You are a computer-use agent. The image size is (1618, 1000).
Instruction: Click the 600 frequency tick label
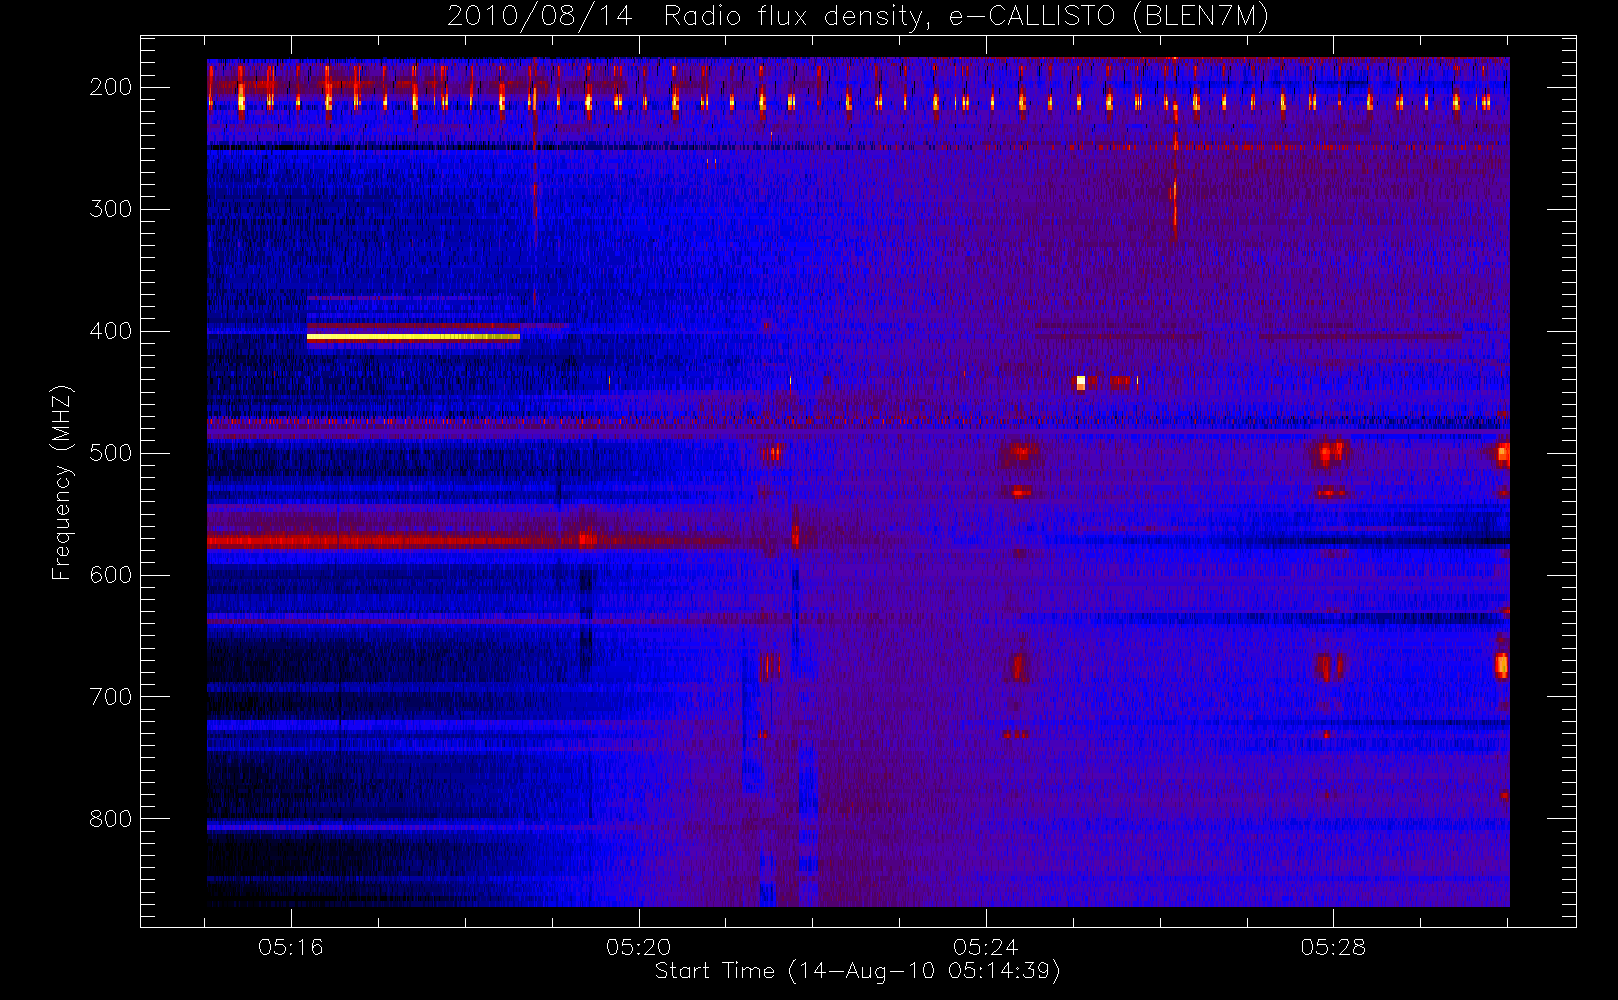[x=110, y=575]
